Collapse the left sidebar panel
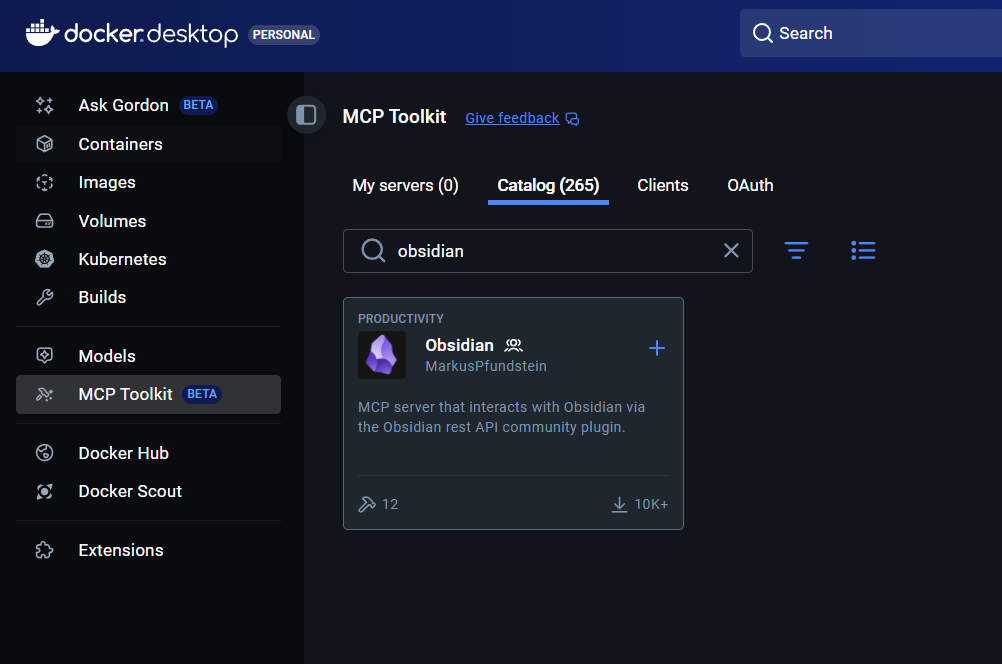This screenshot has height=664, width=1002. click(306, 115)
